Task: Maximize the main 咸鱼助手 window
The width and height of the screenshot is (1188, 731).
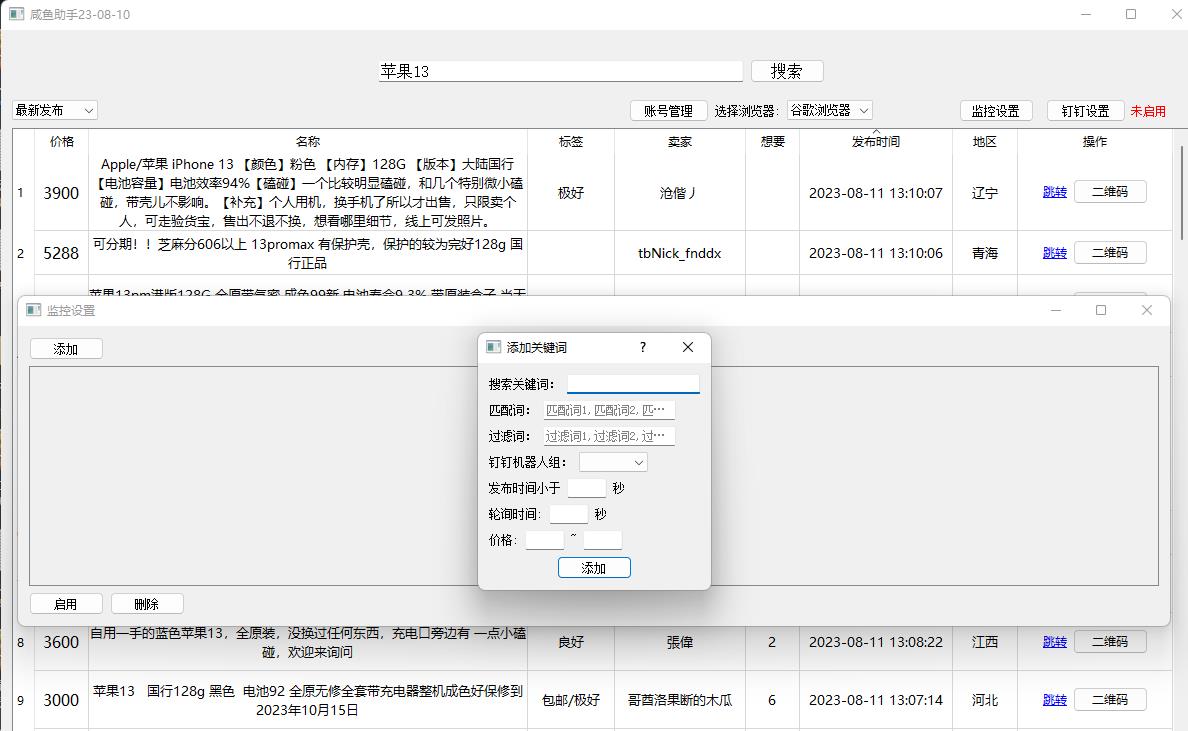Action: tap(1131, 14)
